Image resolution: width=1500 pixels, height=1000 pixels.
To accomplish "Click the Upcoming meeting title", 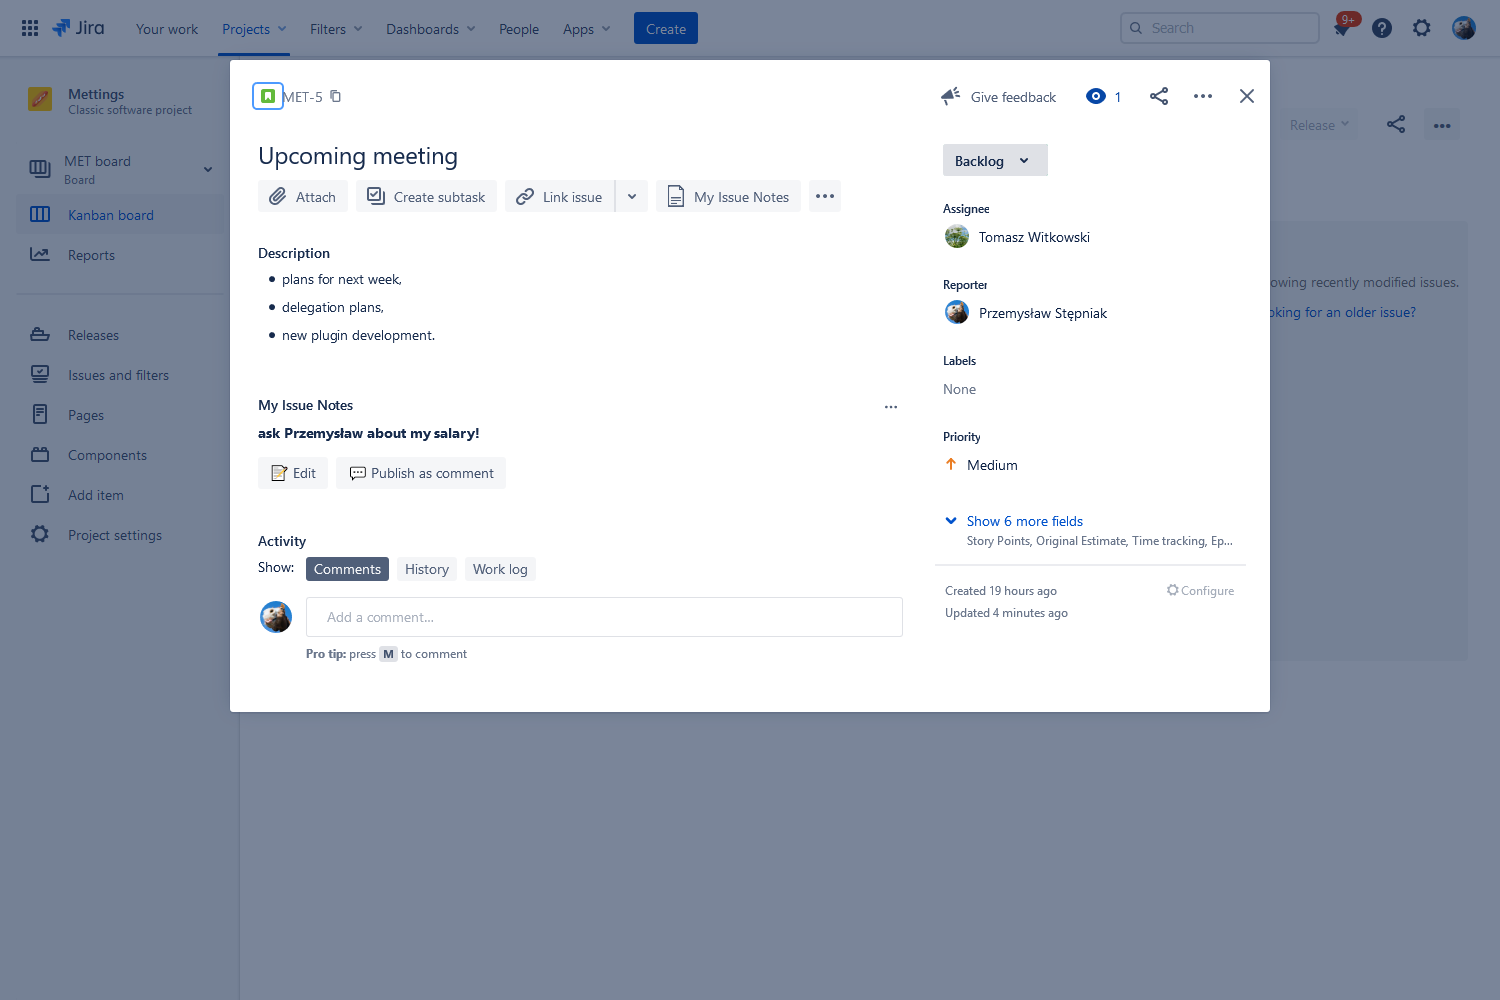I will pyautogui.click(x=358, y=156).
